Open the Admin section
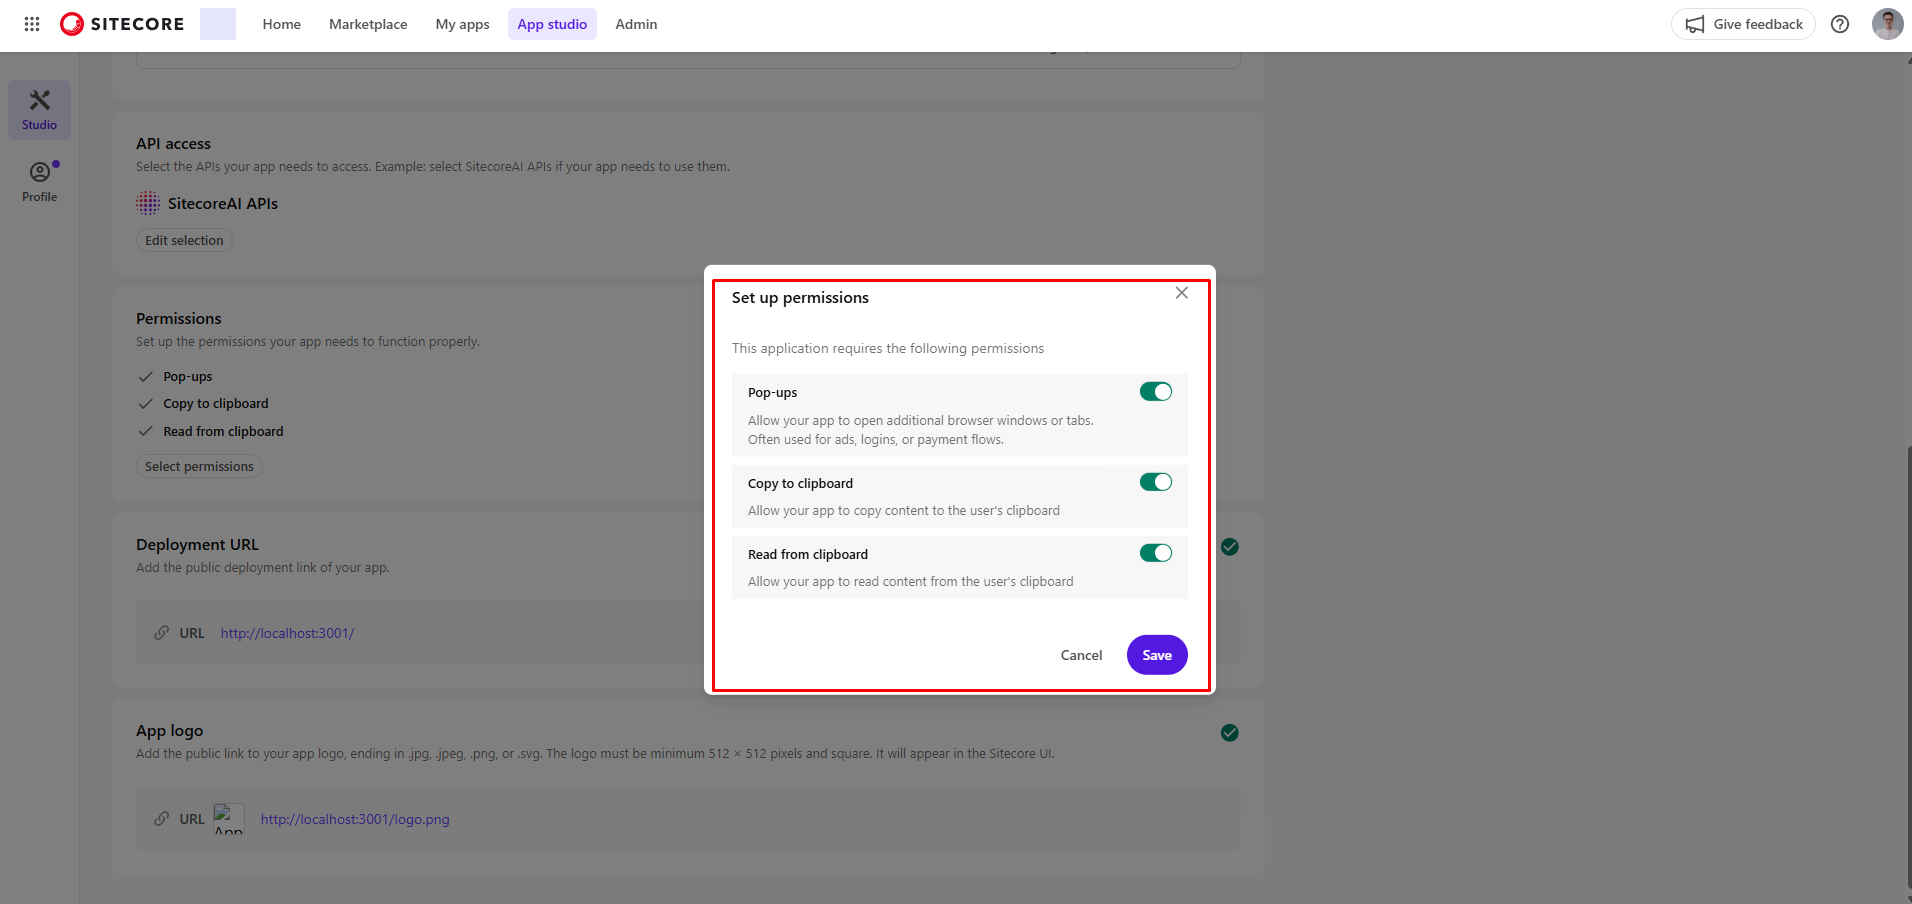 (636, 23)
